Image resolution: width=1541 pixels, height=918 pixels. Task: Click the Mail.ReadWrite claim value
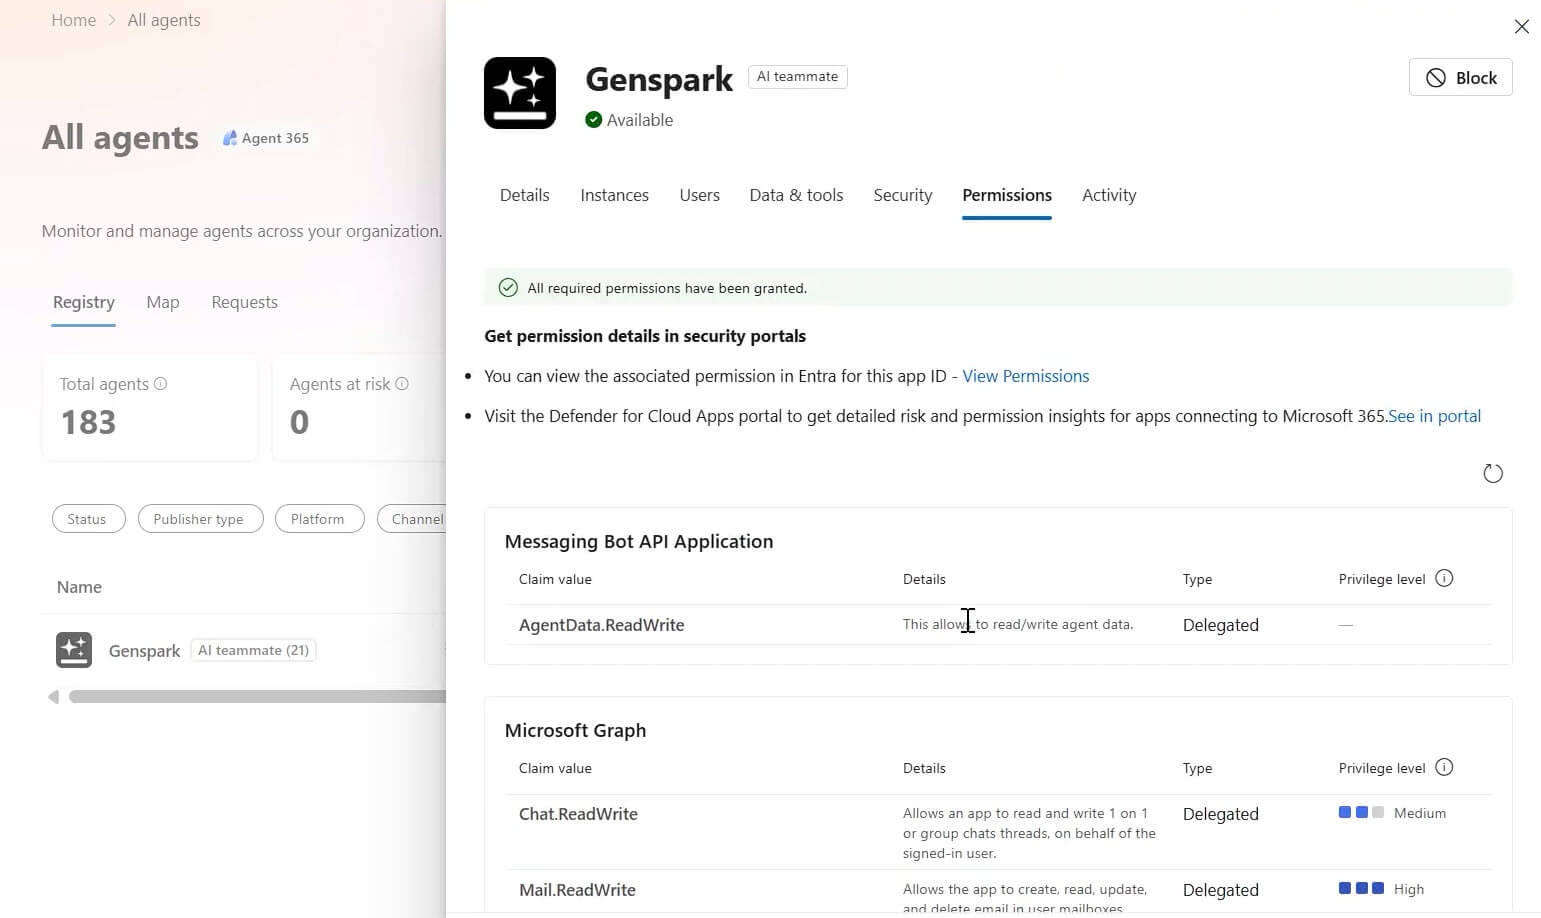click(x=577, y=890)
